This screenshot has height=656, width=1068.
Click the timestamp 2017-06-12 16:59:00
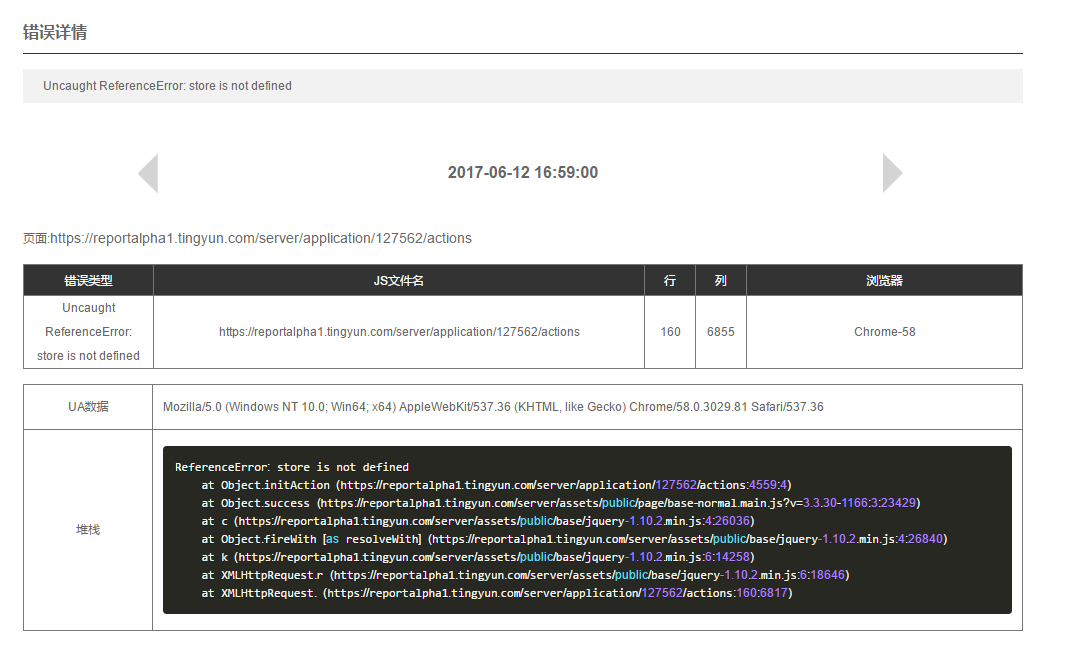pos(522,172)
